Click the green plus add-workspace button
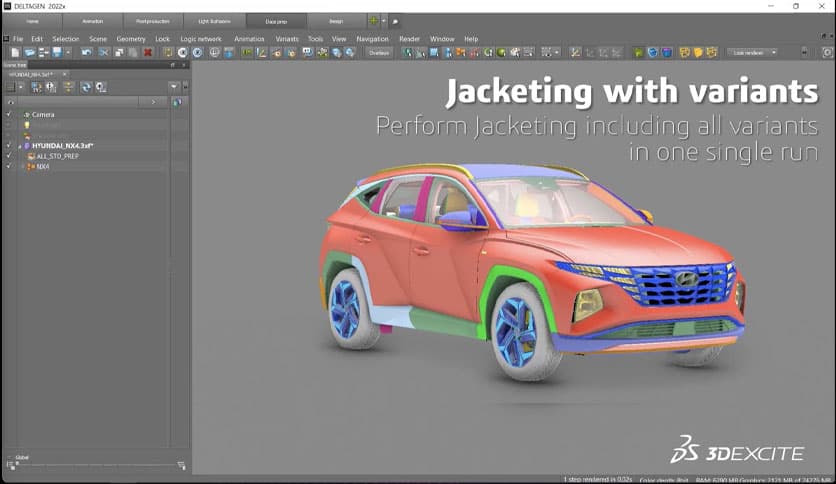The height and width of the screenshot is (484, 836). (x=373, y=20)
